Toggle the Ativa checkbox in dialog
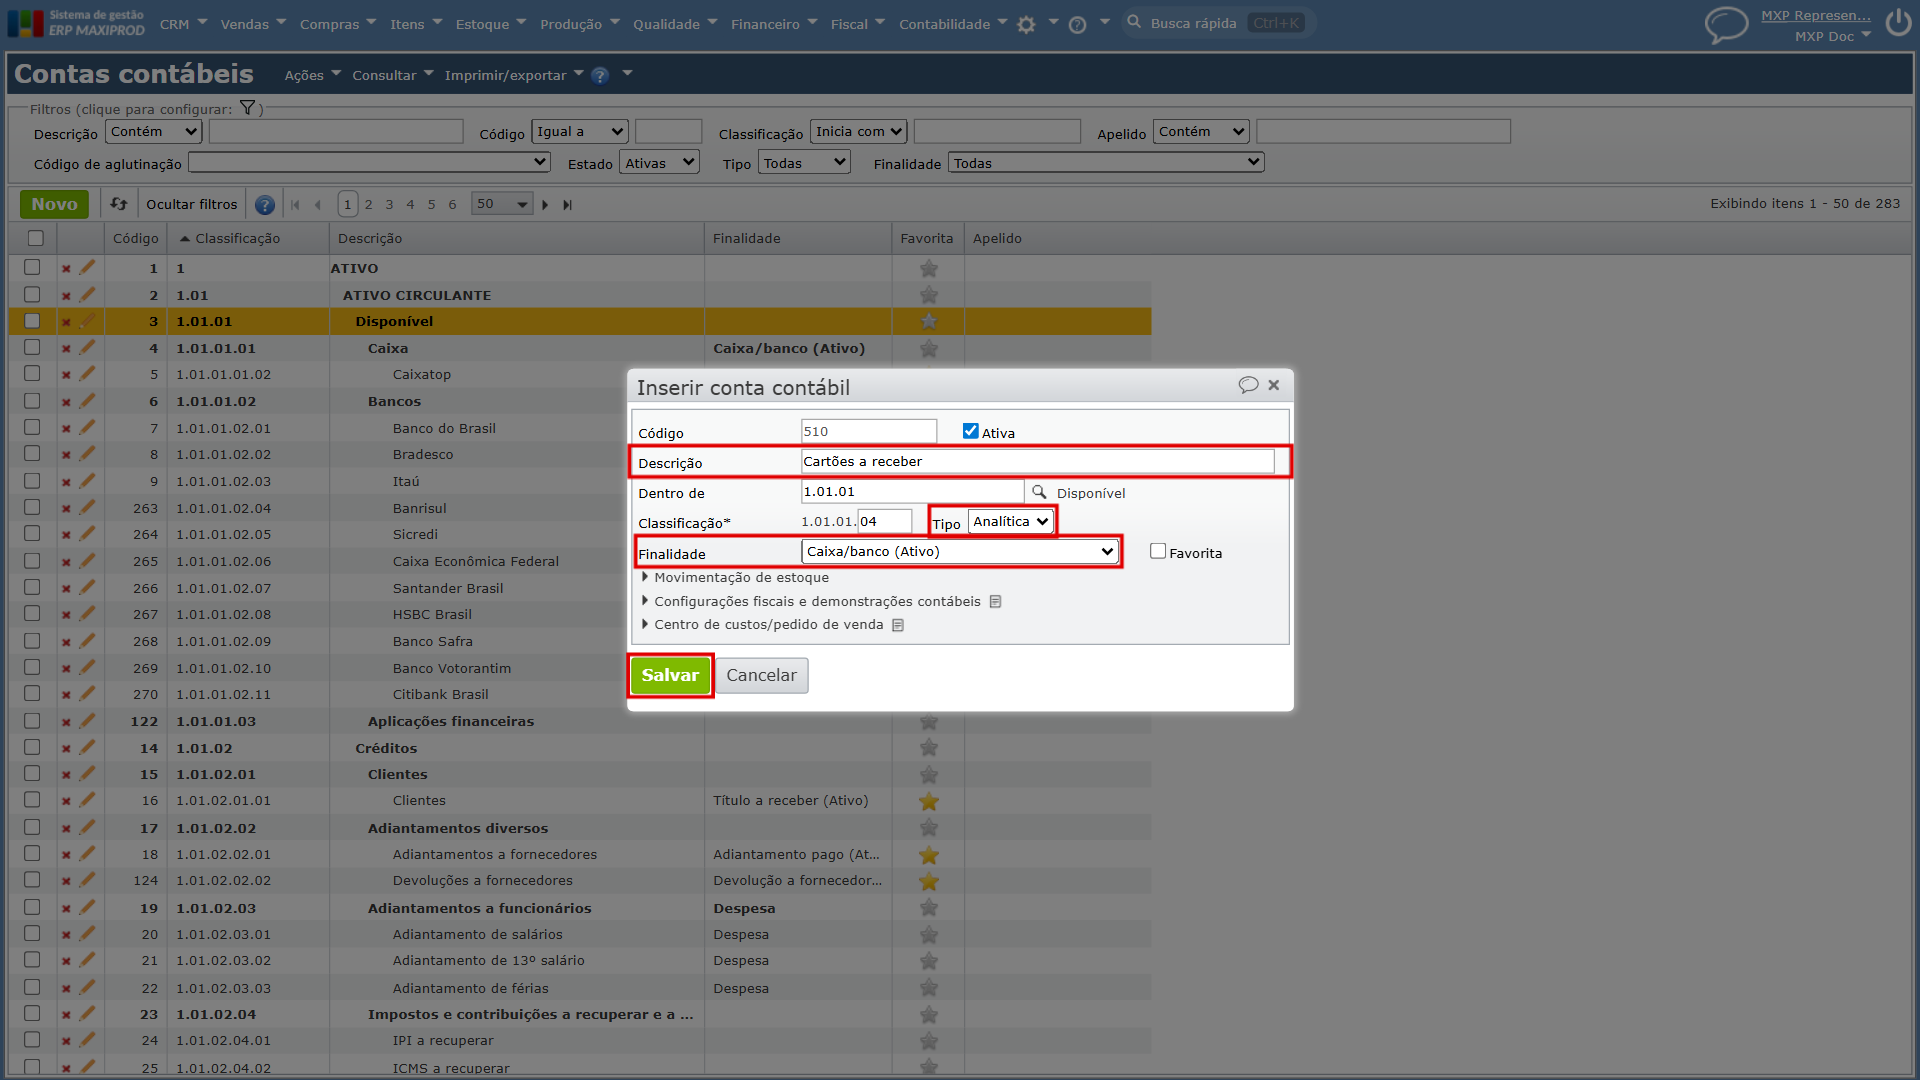This screenshot has height=1080, width=1920. coord(970,431)
